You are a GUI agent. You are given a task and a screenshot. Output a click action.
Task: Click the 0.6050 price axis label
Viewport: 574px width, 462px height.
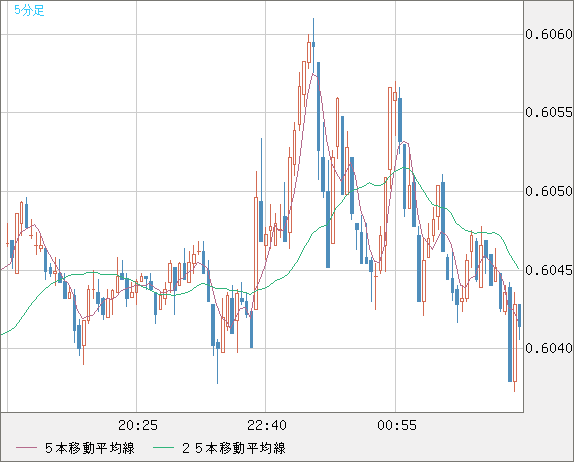549,191
